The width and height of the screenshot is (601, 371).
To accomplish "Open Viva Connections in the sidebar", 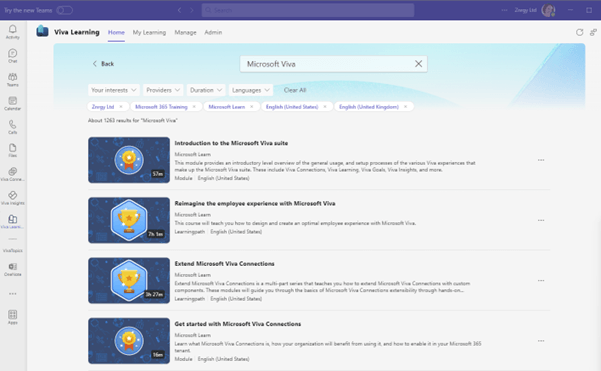I will [13, 174].
